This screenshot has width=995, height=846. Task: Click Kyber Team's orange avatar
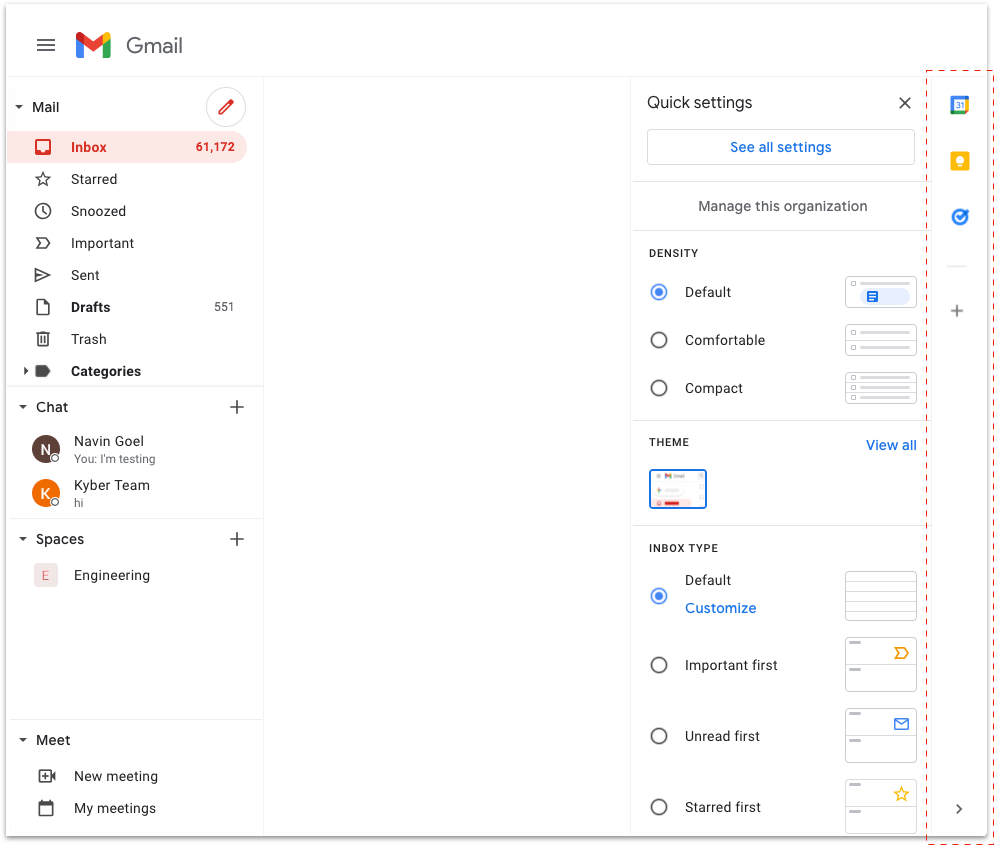(x=46, y=493)
